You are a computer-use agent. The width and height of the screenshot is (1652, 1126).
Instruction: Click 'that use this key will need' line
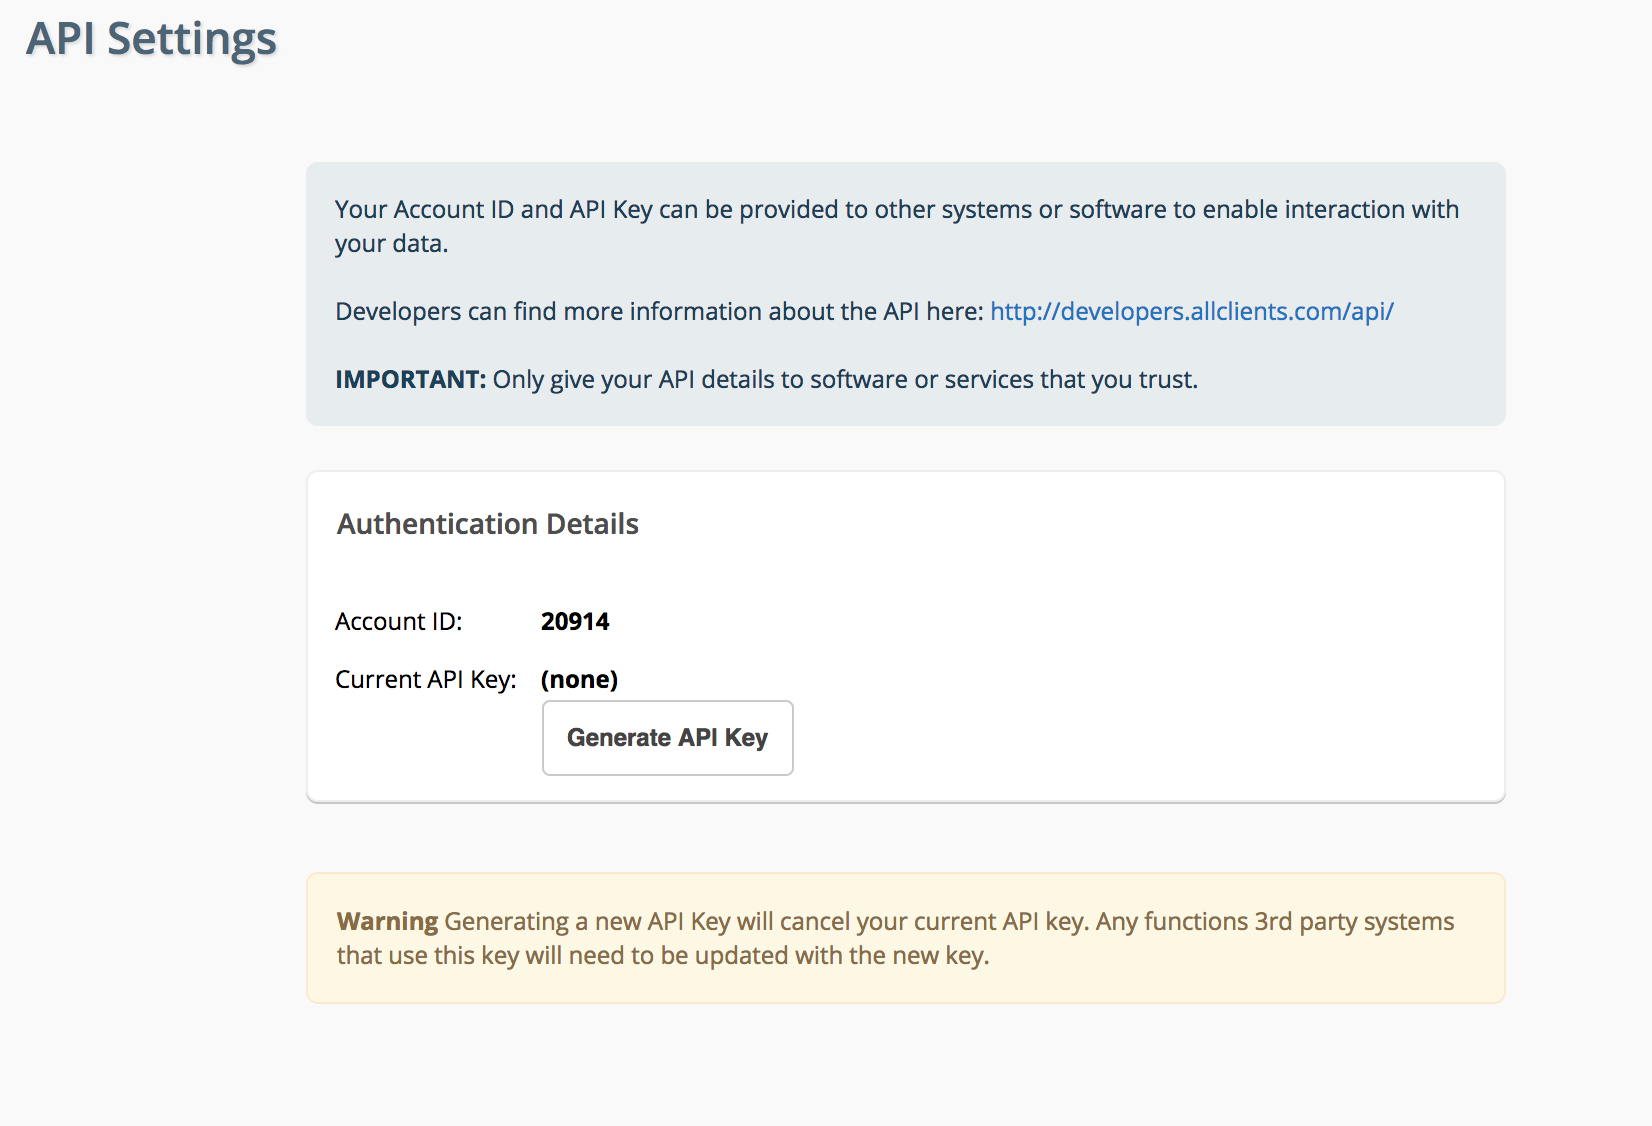480,956
